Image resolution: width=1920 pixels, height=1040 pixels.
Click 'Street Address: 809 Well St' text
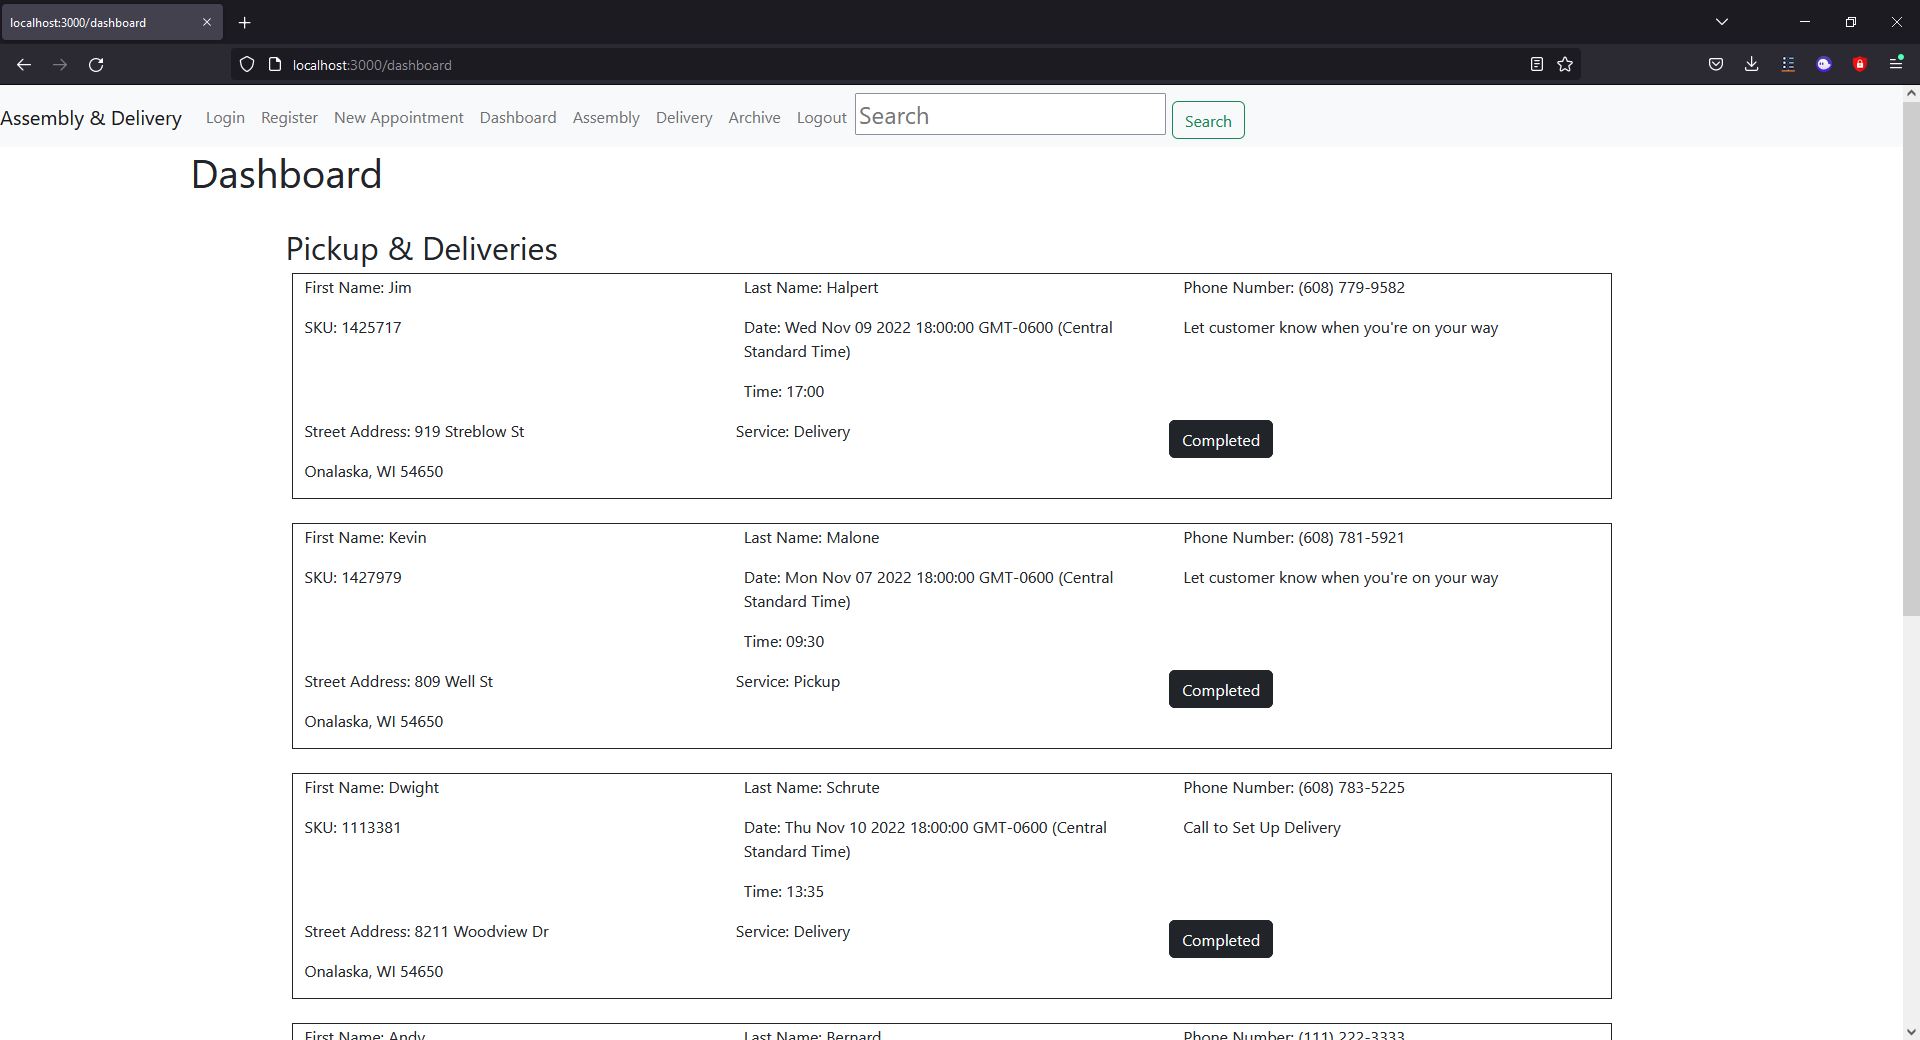click(398, 682)
